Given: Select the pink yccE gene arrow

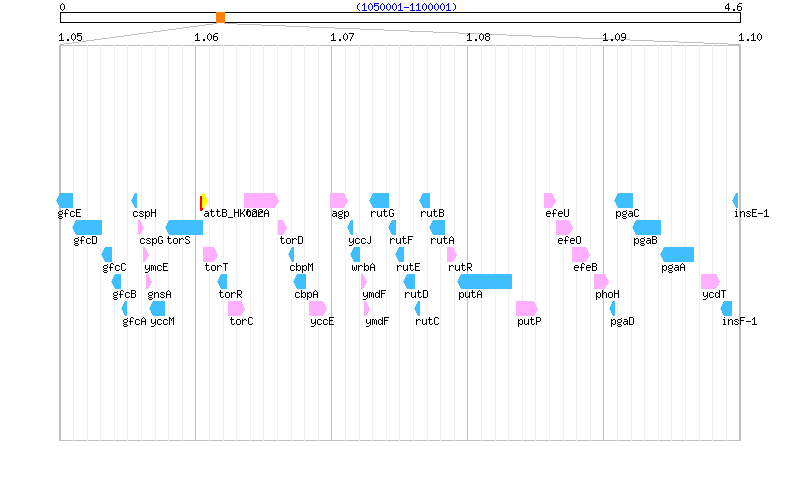Looking at the screenshot, I should pos(318,308).
